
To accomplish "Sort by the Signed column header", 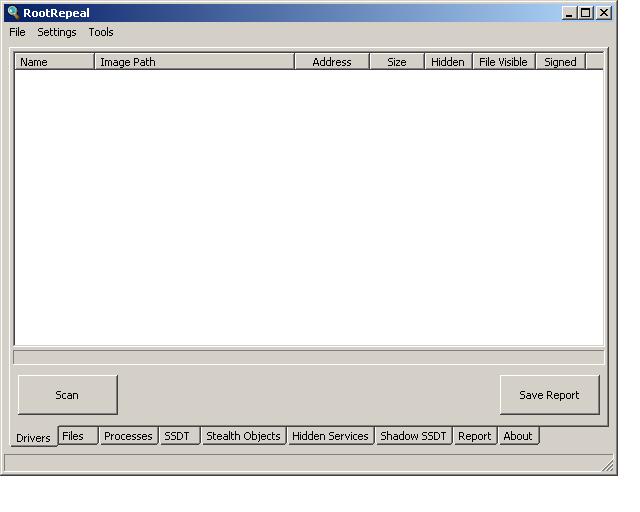I will 560,62.
